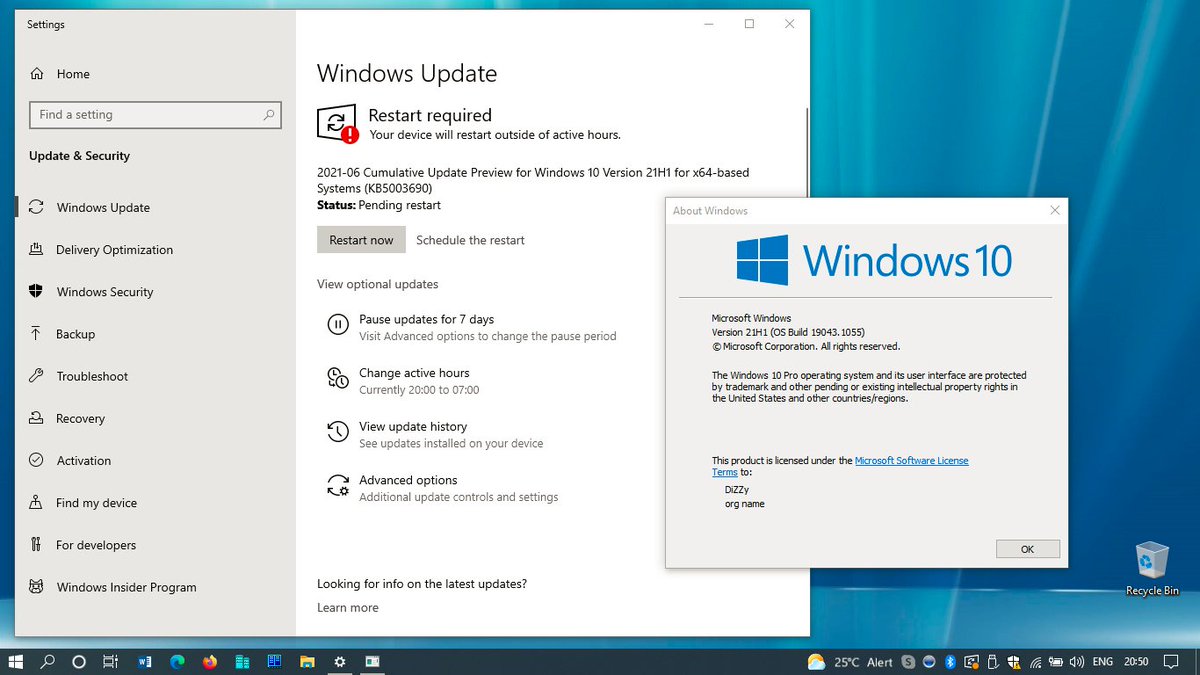Viewport: 1200px width, 675px height.
Task: Click the Pause updates icon
Action: 338,324
